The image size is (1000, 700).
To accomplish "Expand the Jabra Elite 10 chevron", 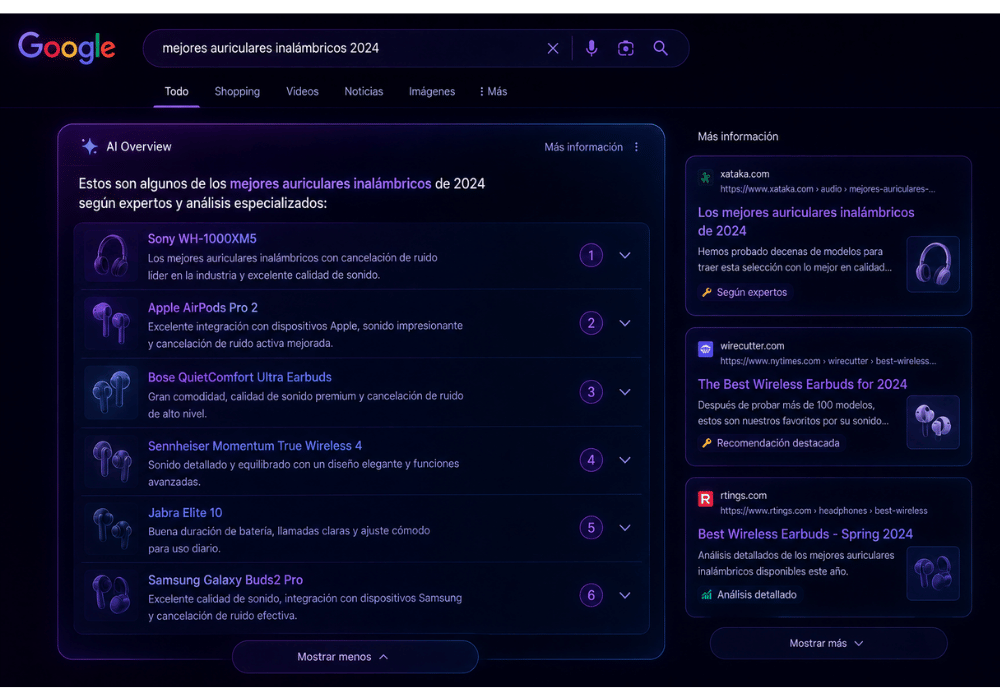I will [625, 528].
